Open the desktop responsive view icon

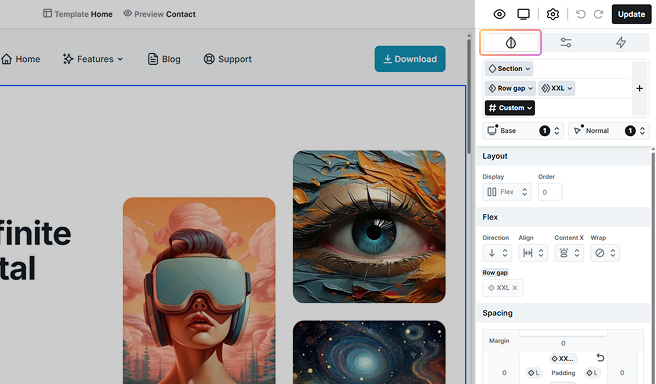coord(523,14)
